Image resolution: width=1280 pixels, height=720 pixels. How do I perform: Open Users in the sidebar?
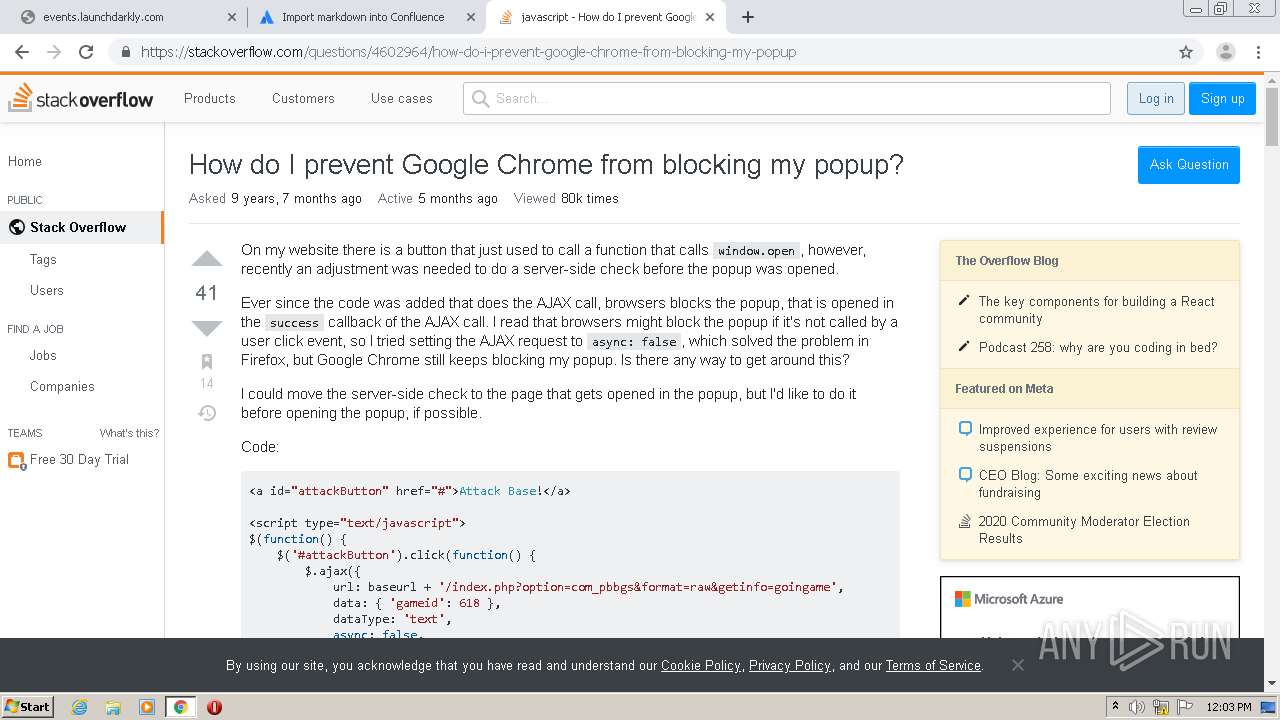[x=47, y=290]
